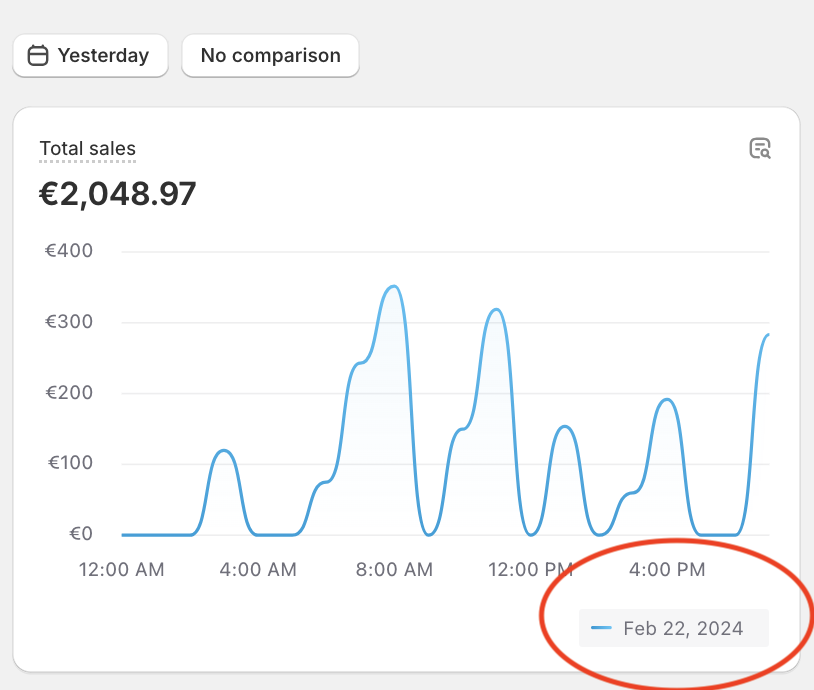Click the Total sales heading
The width and height of the screenshot is (814, 690).
tap(88, 148)
